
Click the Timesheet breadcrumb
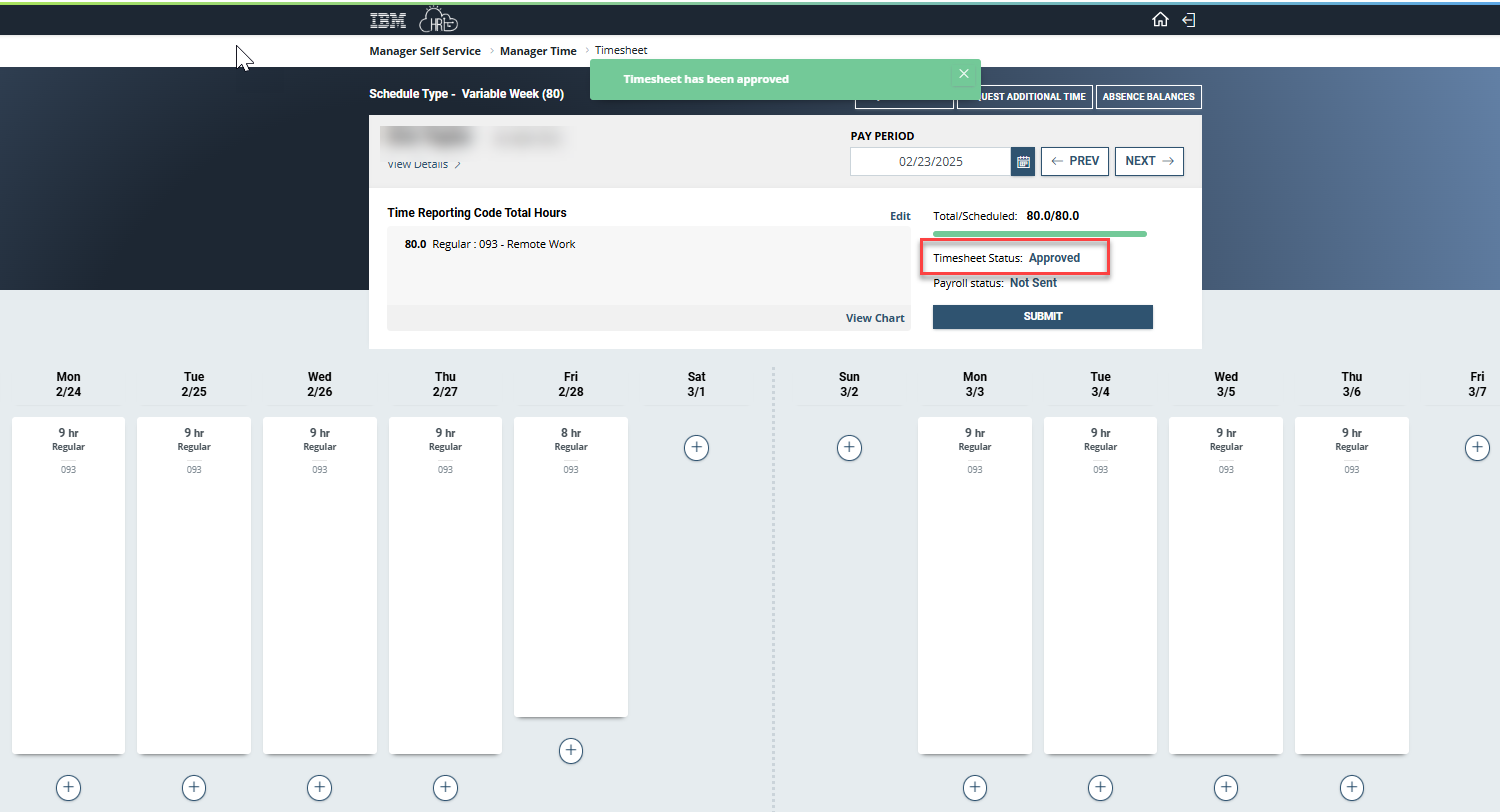(621, 50)
